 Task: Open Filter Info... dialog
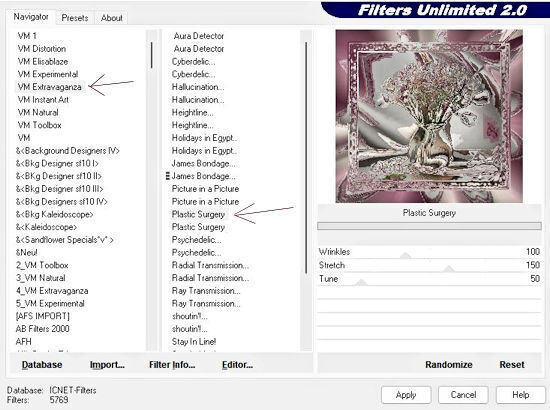[172, 365]
